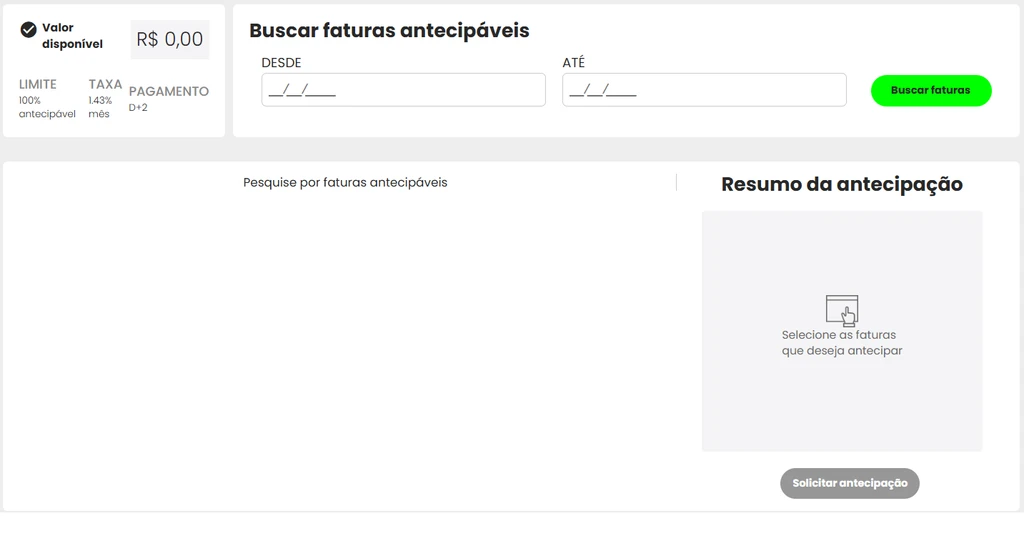
Task: Click the LIMITE heading
Action: (x=38, y=84)
